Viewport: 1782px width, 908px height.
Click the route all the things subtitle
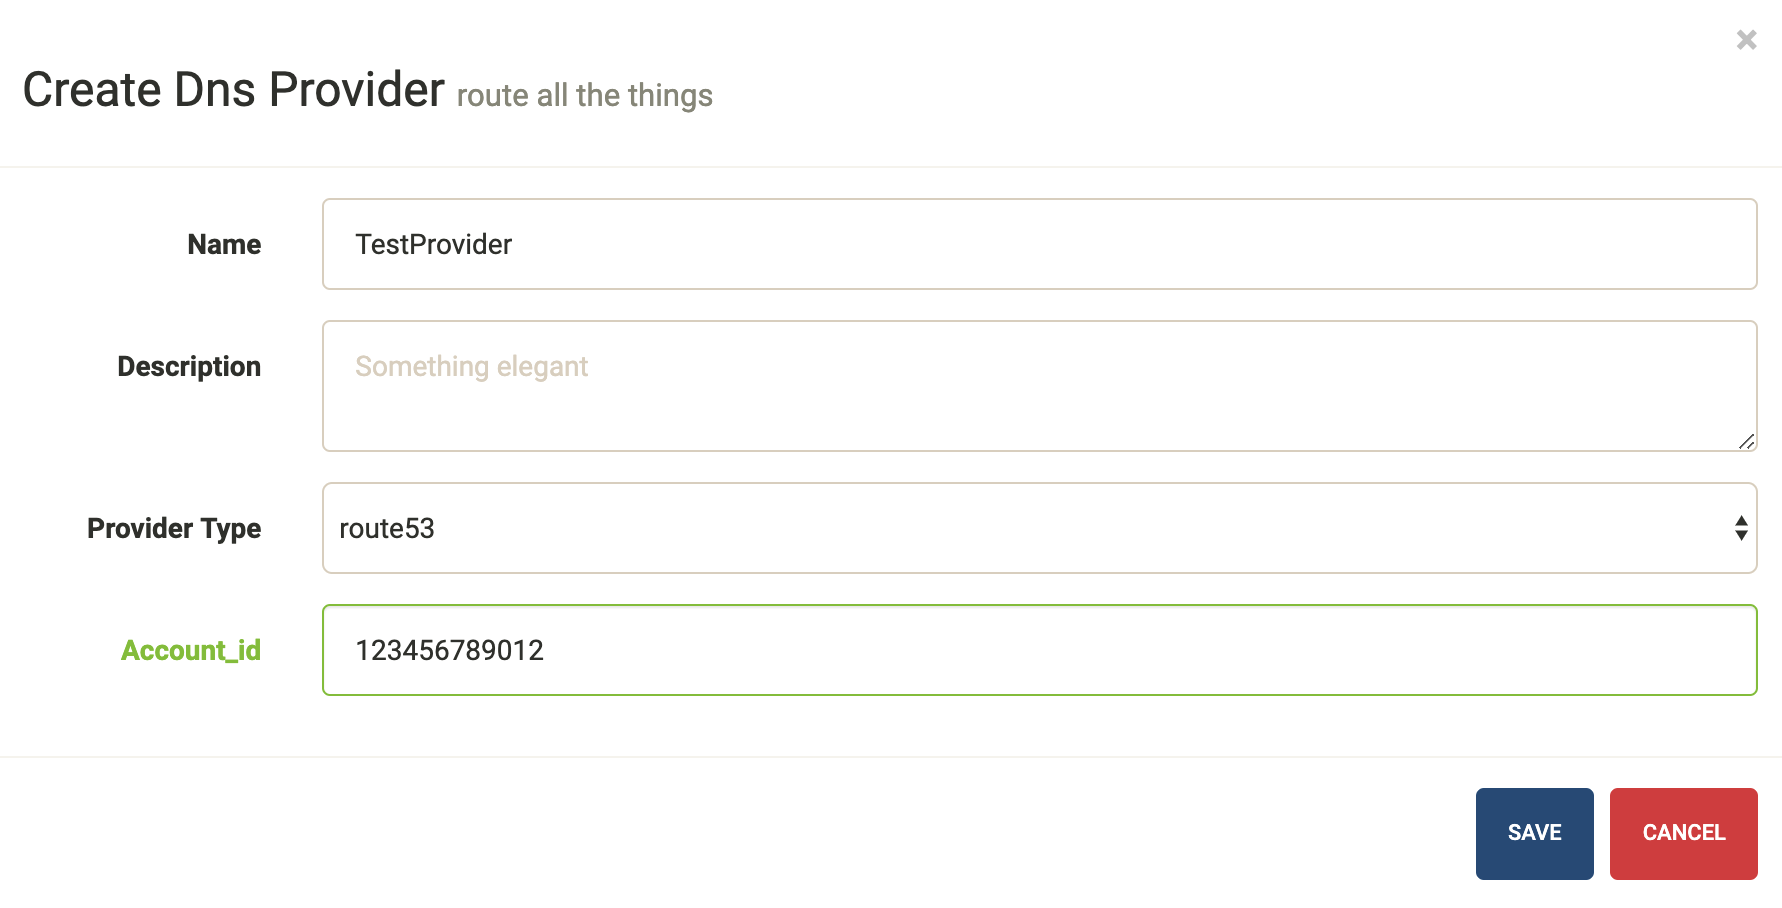584,95
